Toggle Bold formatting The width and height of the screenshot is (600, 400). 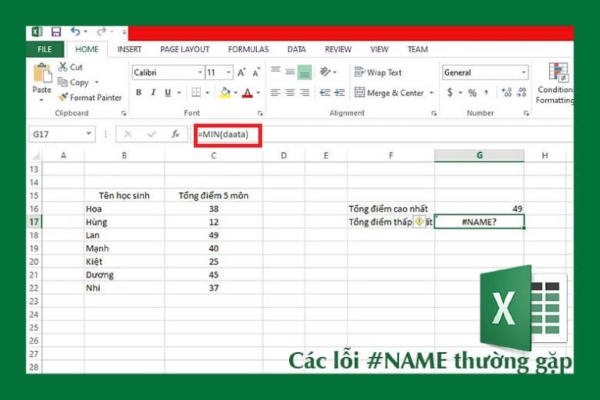click(139, 93)
